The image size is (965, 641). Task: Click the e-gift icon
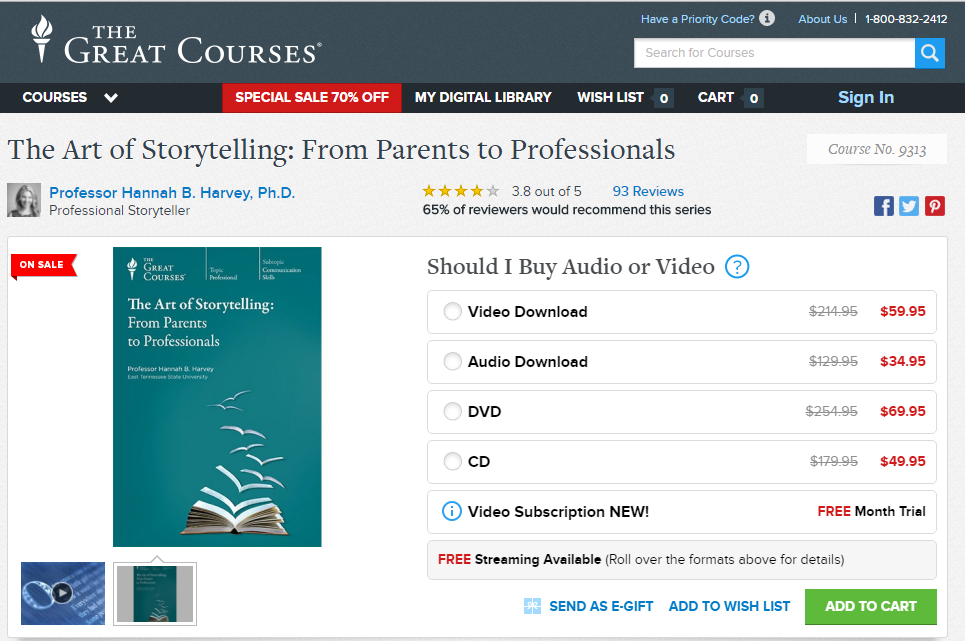coord(532,606)
